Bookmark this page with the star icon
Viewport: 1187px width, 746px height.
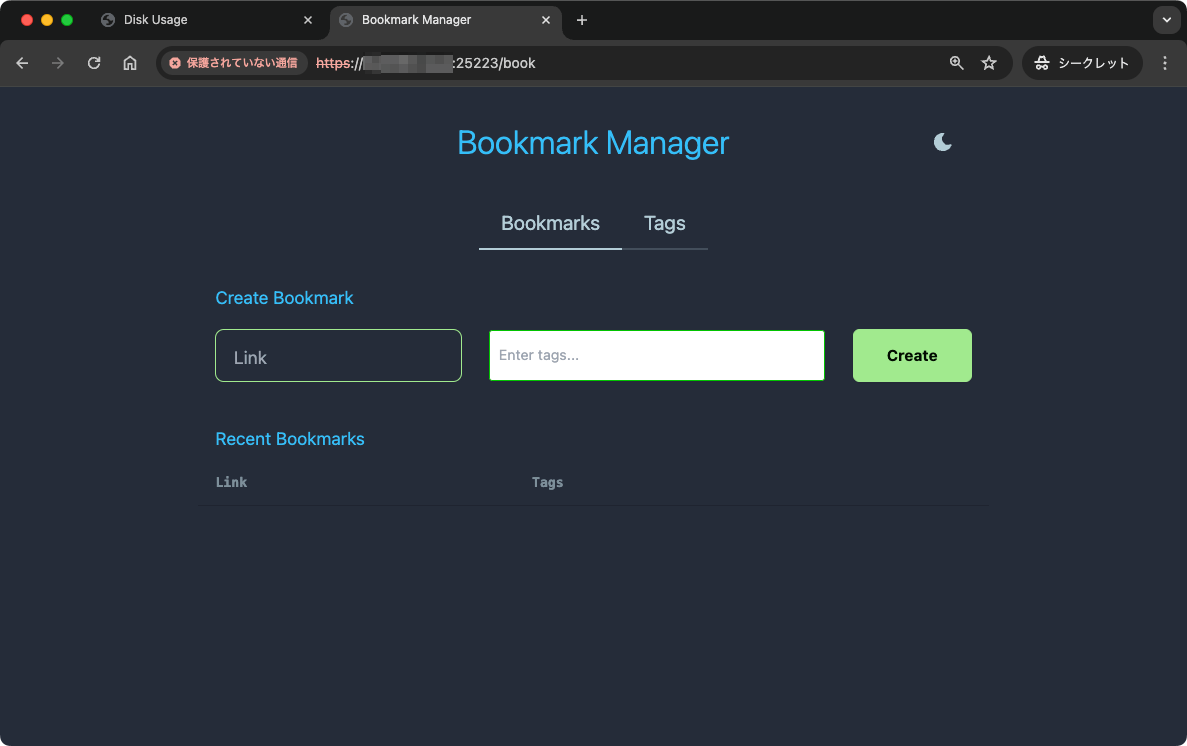pyautogui.click(x=989, y=63)
